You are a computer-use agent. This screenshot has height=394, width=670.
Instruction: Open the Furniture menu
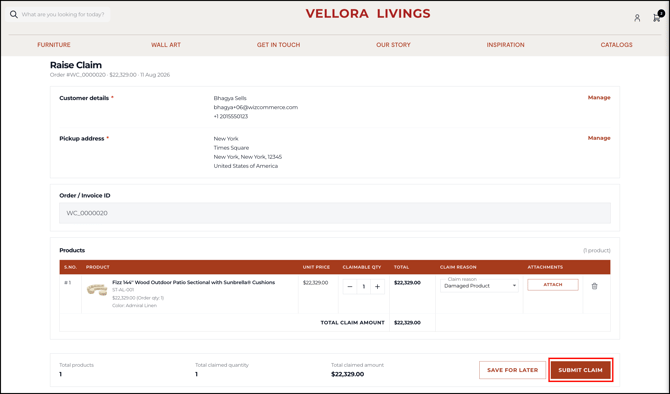click(x=54, y=45)
